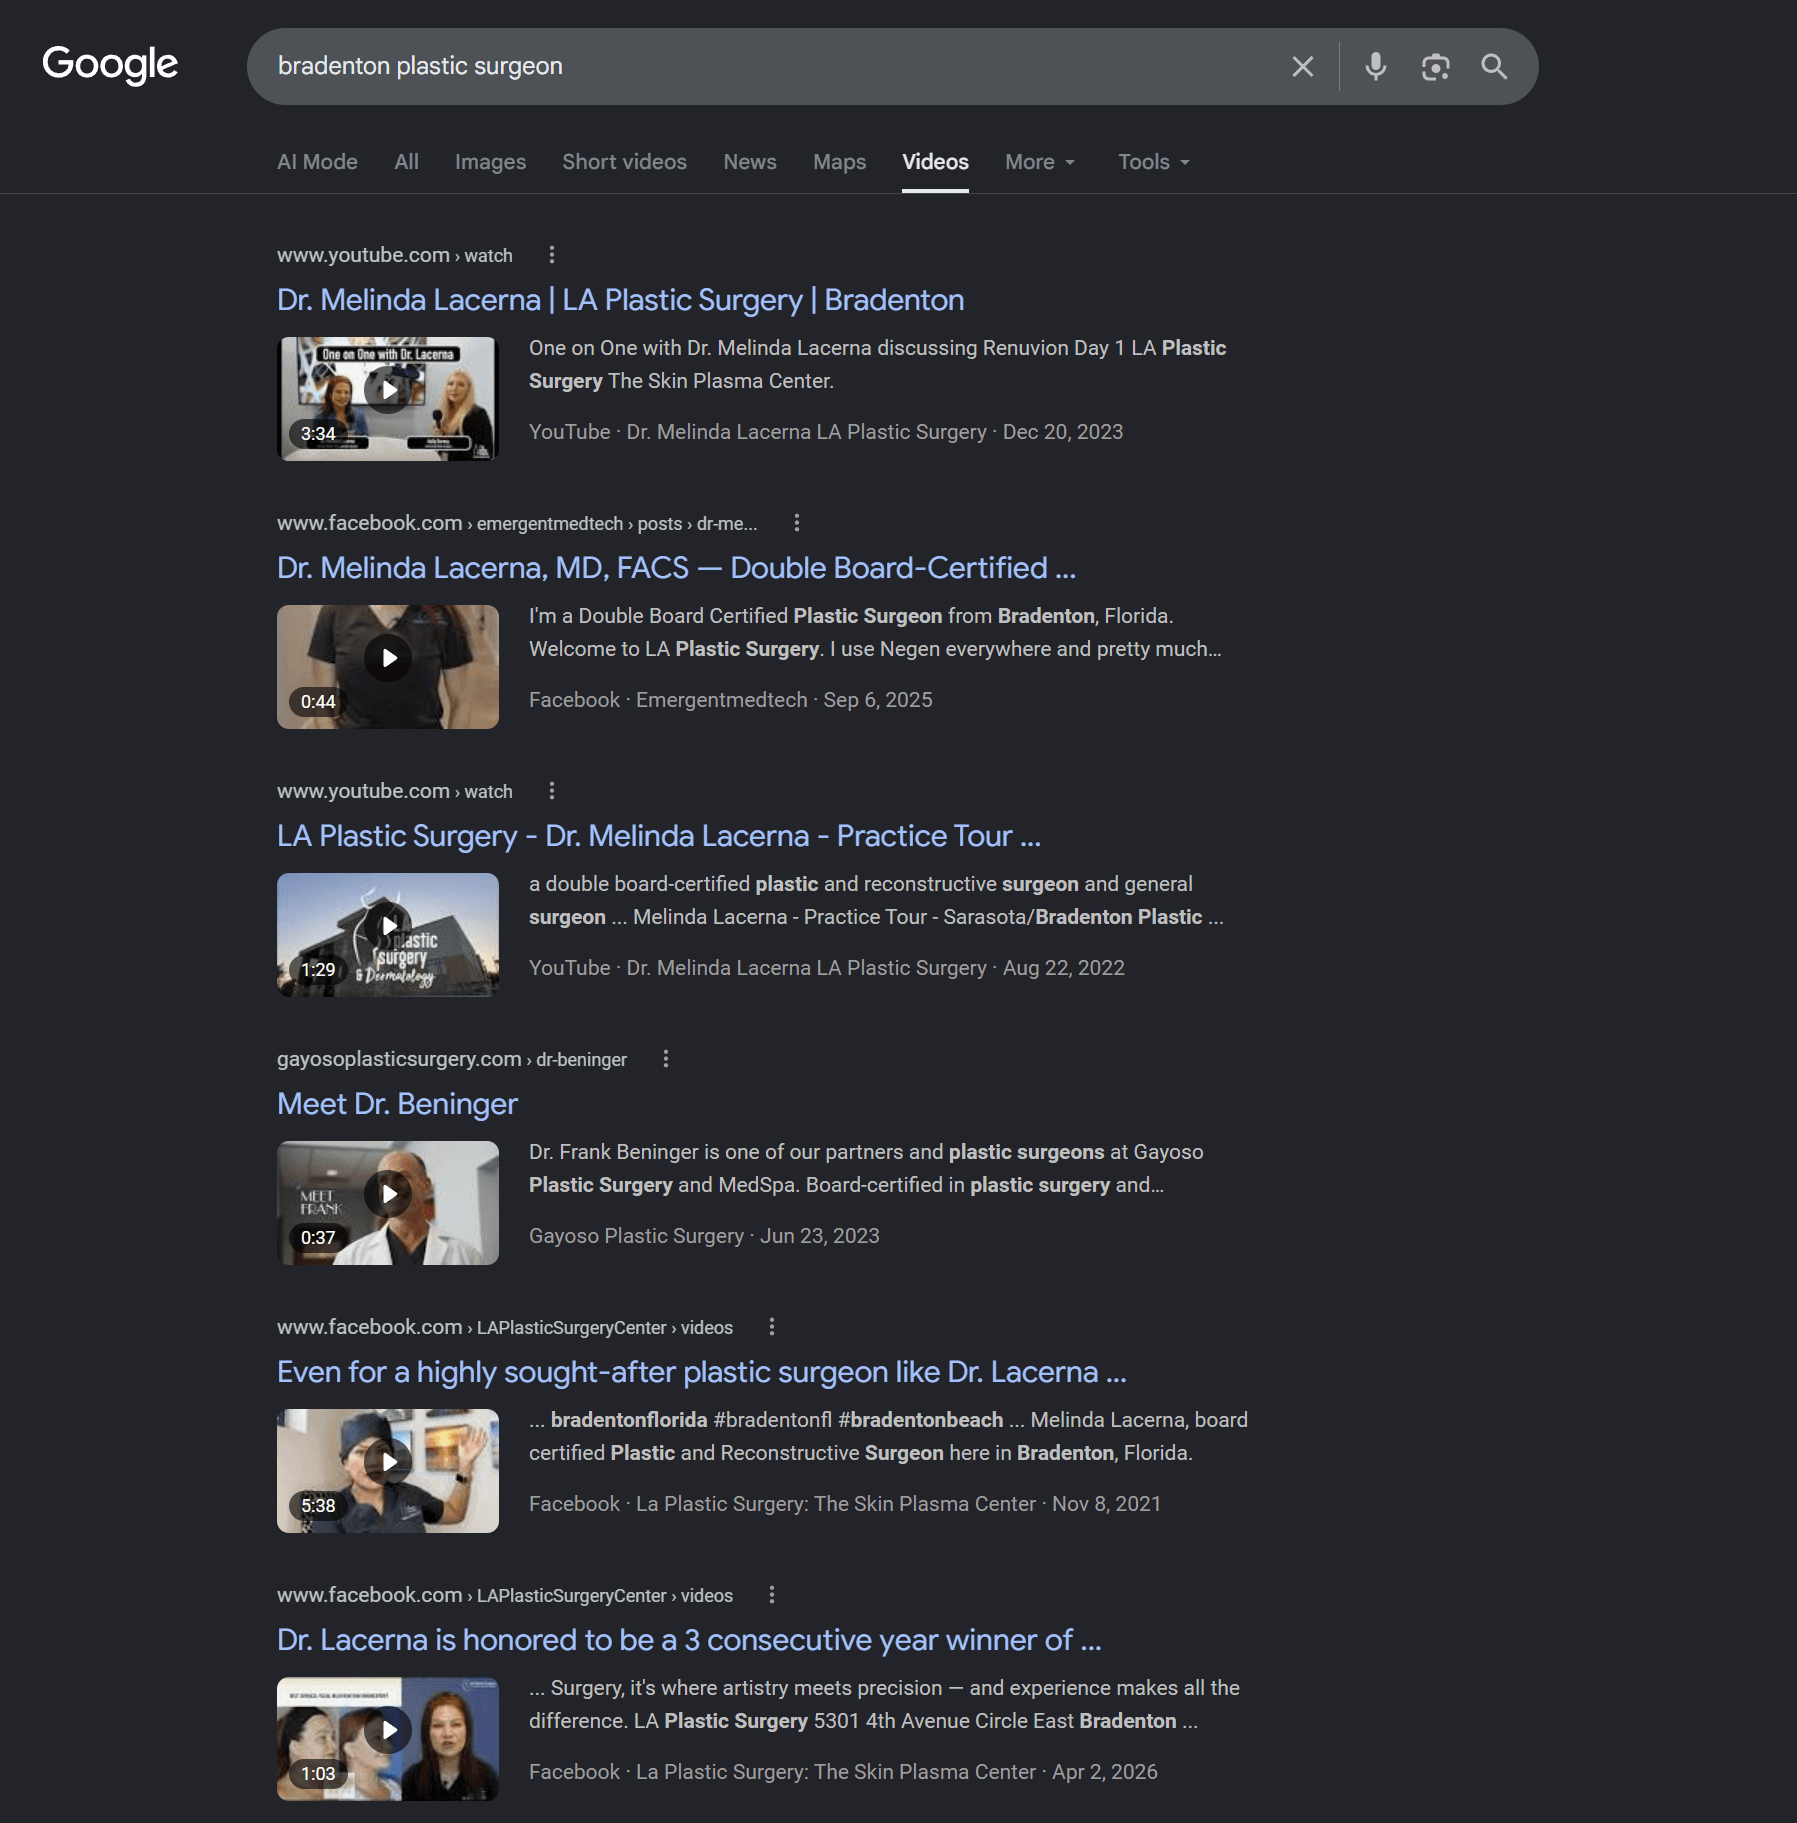The width and height of the screenshot is (1797, 1823).
Task: Switch to the Images tab
Action: click(x=490, y=162)
